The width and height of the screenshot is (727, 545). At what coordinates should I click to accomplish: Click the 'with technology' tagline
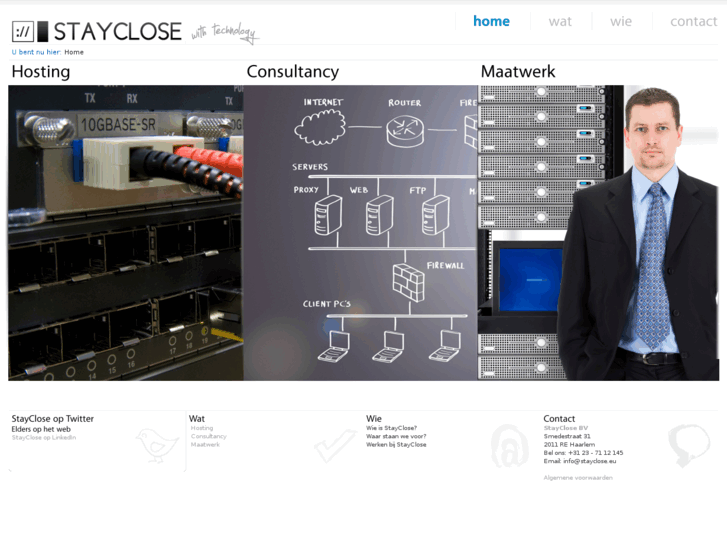click(x=225, y=32)
